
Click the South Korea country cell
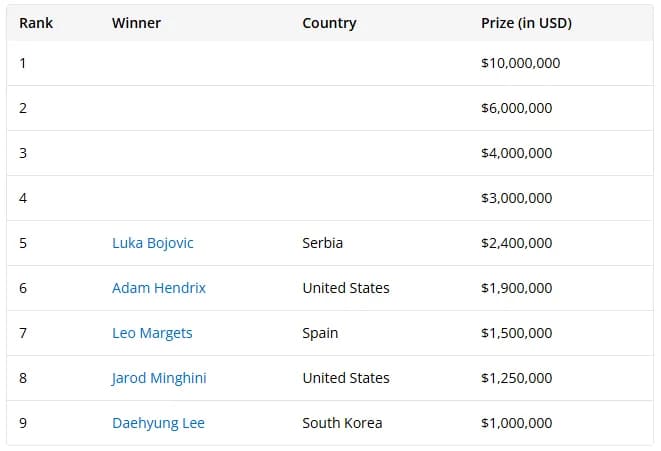[x=342, y=423]
